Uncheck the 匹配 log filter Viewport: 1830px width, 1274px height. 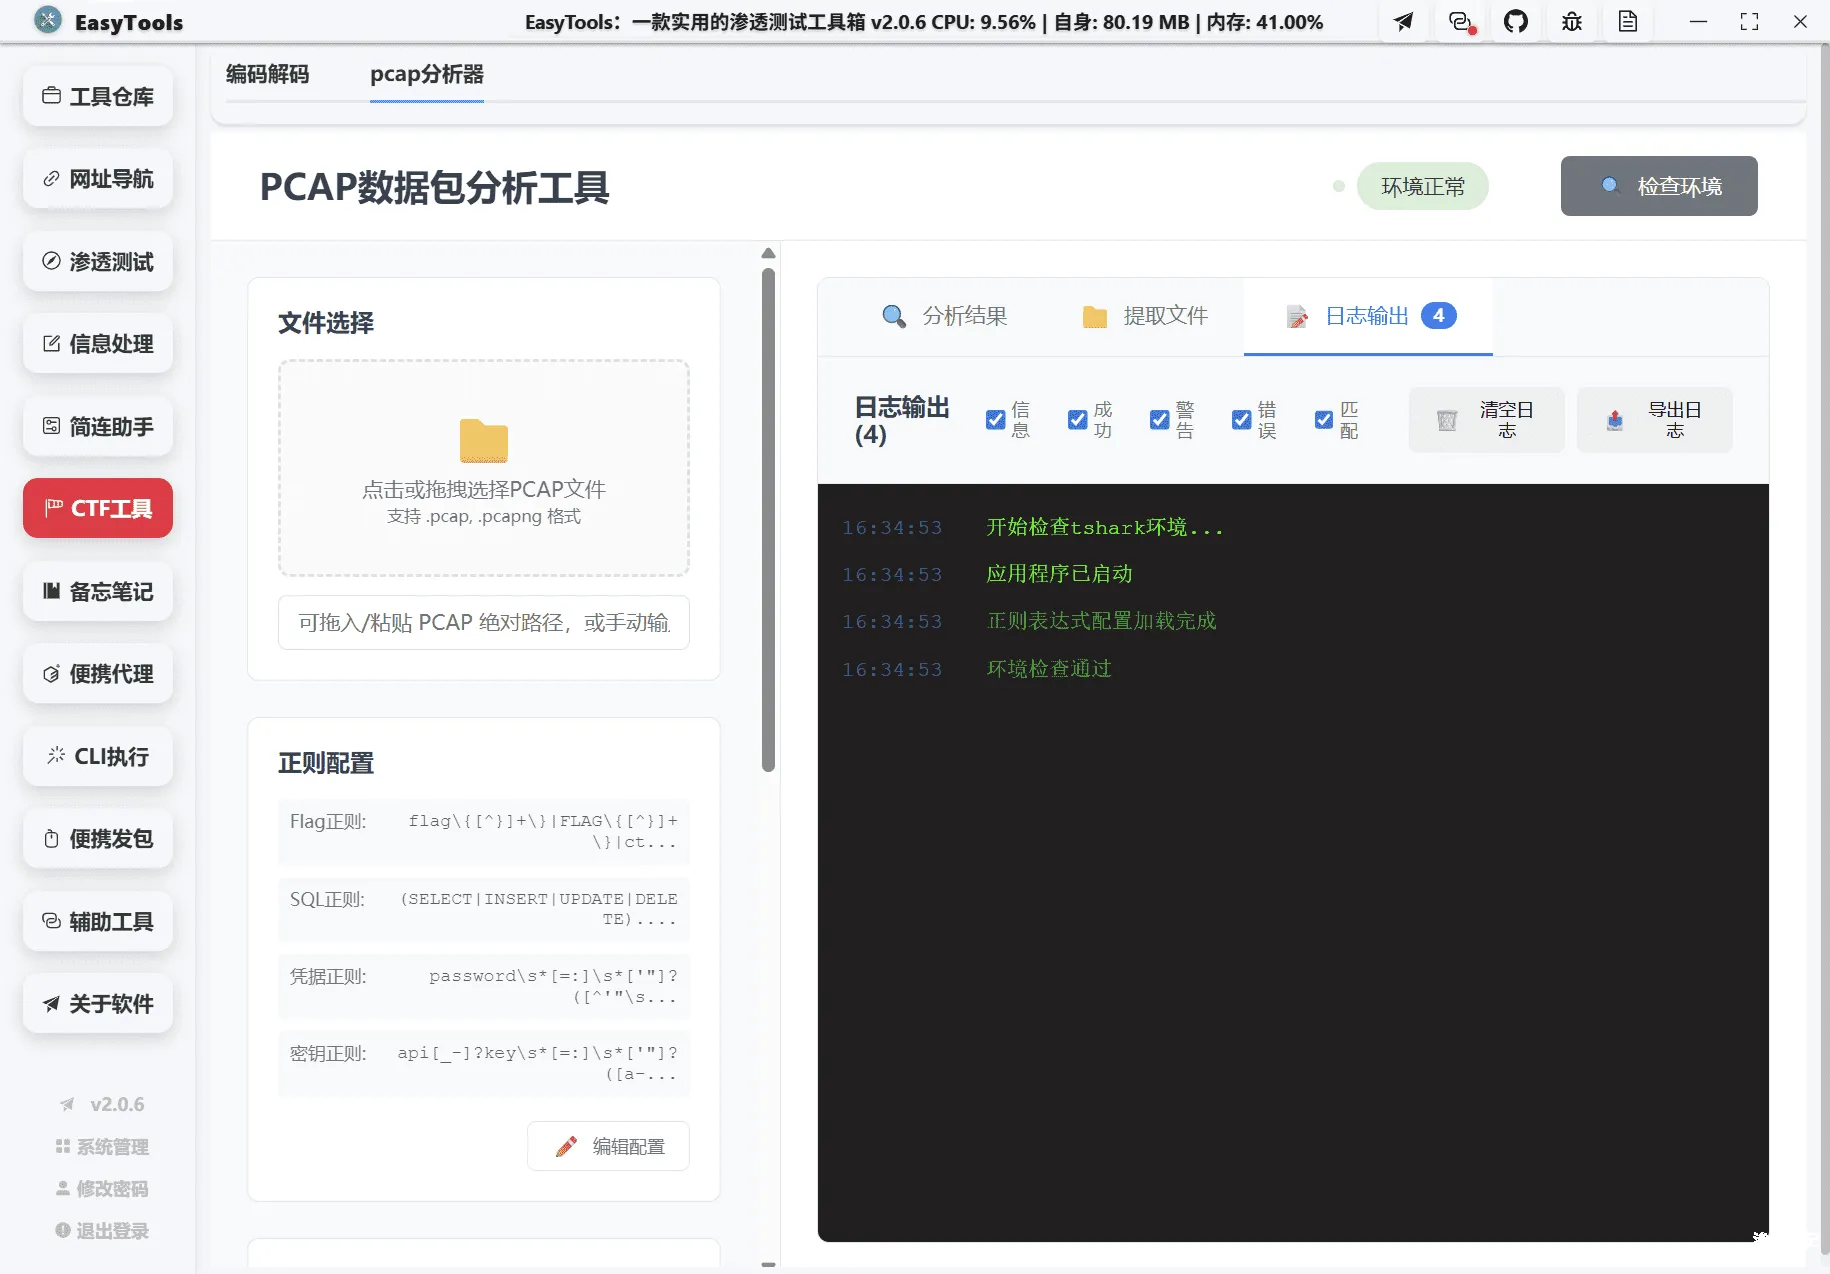[x=1322, y=420]
